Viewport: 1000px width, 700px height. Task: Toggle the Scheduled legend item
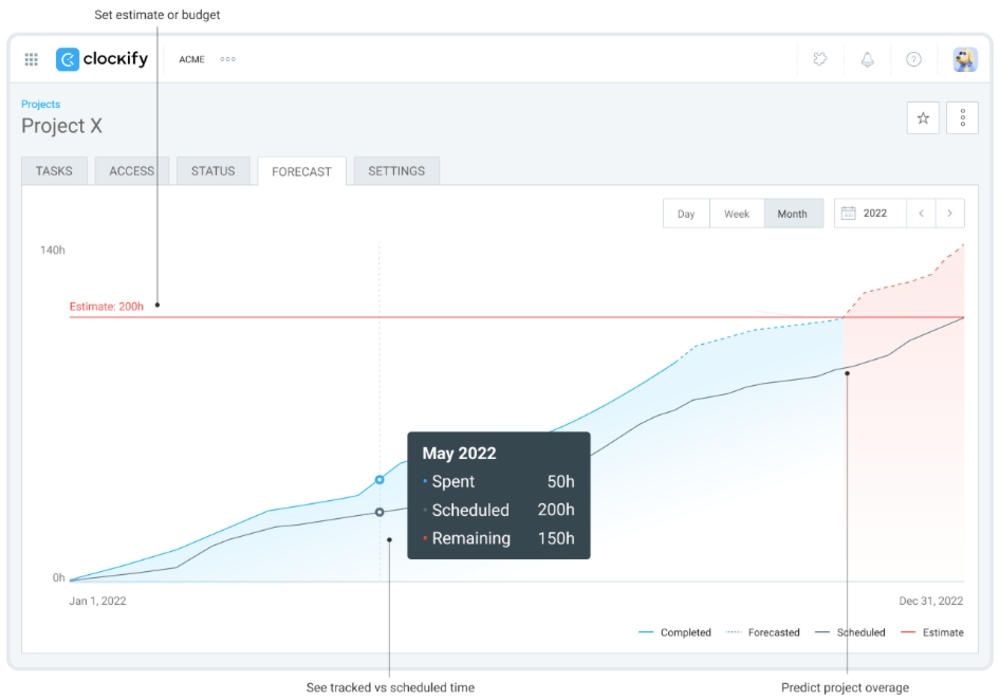pyautogui.click(x=850, y=632)
